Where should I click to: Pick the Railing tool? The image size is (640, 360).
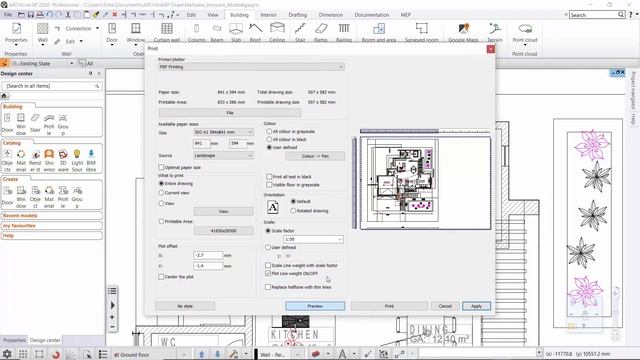click(x=344, y=32)
